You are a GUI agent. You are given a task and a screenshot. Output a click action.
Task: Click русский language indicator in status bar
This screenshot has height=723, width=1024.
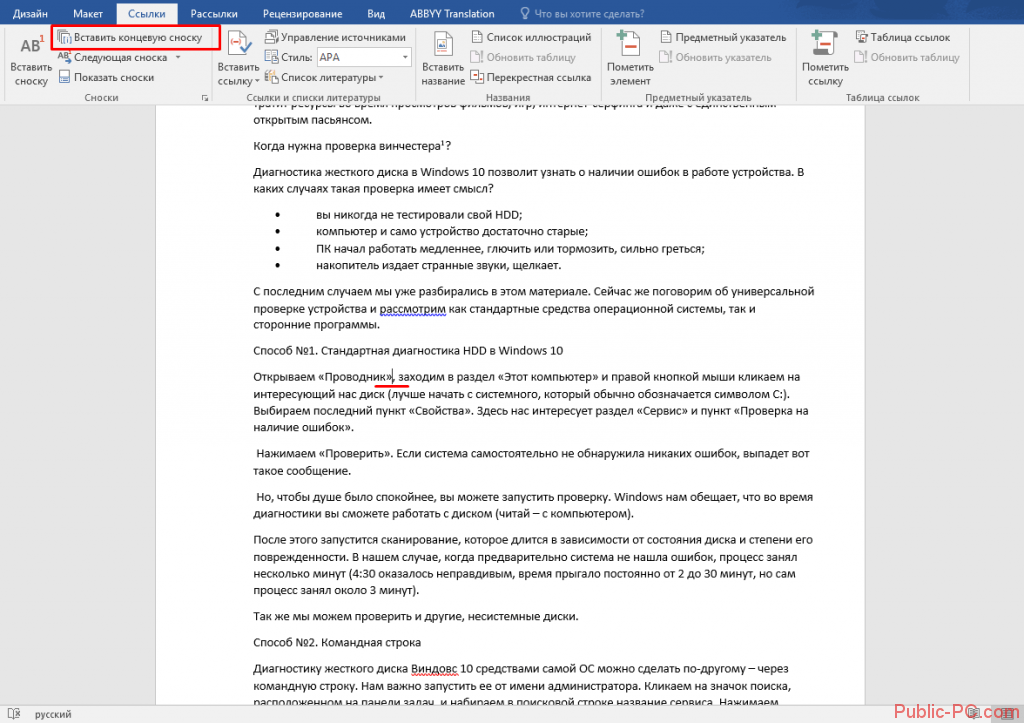pos(53,715)
